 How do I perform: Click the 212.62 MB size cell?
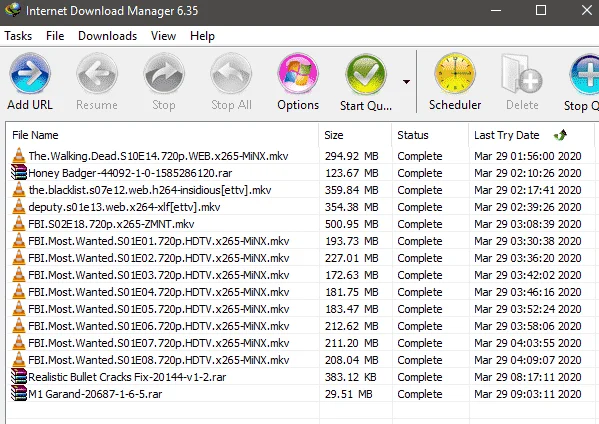pos(351,326)
